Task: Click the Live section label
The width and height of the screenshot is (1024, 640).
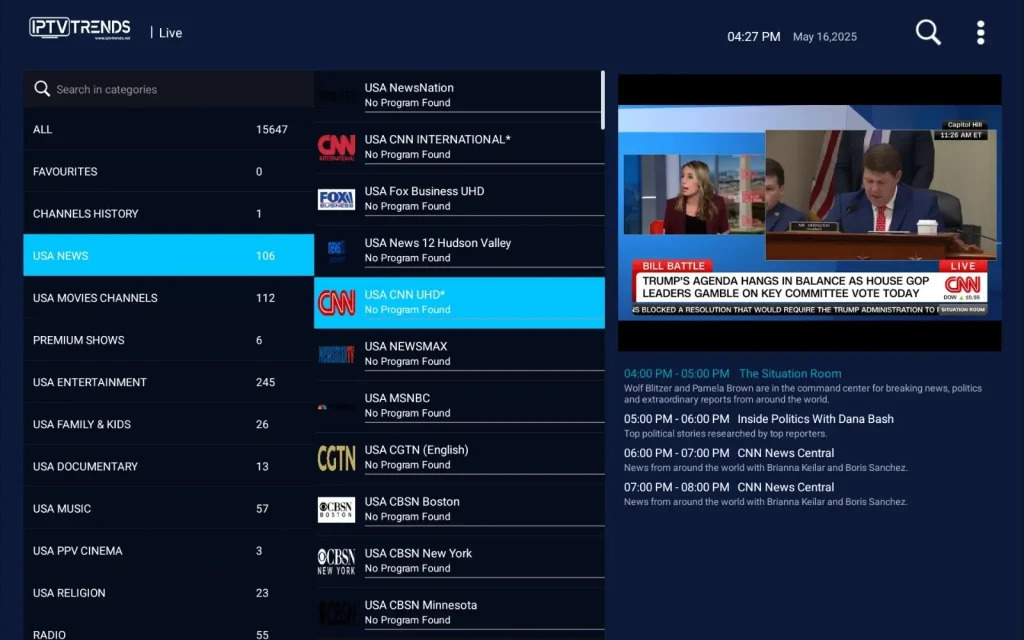Action: (170, 33)
